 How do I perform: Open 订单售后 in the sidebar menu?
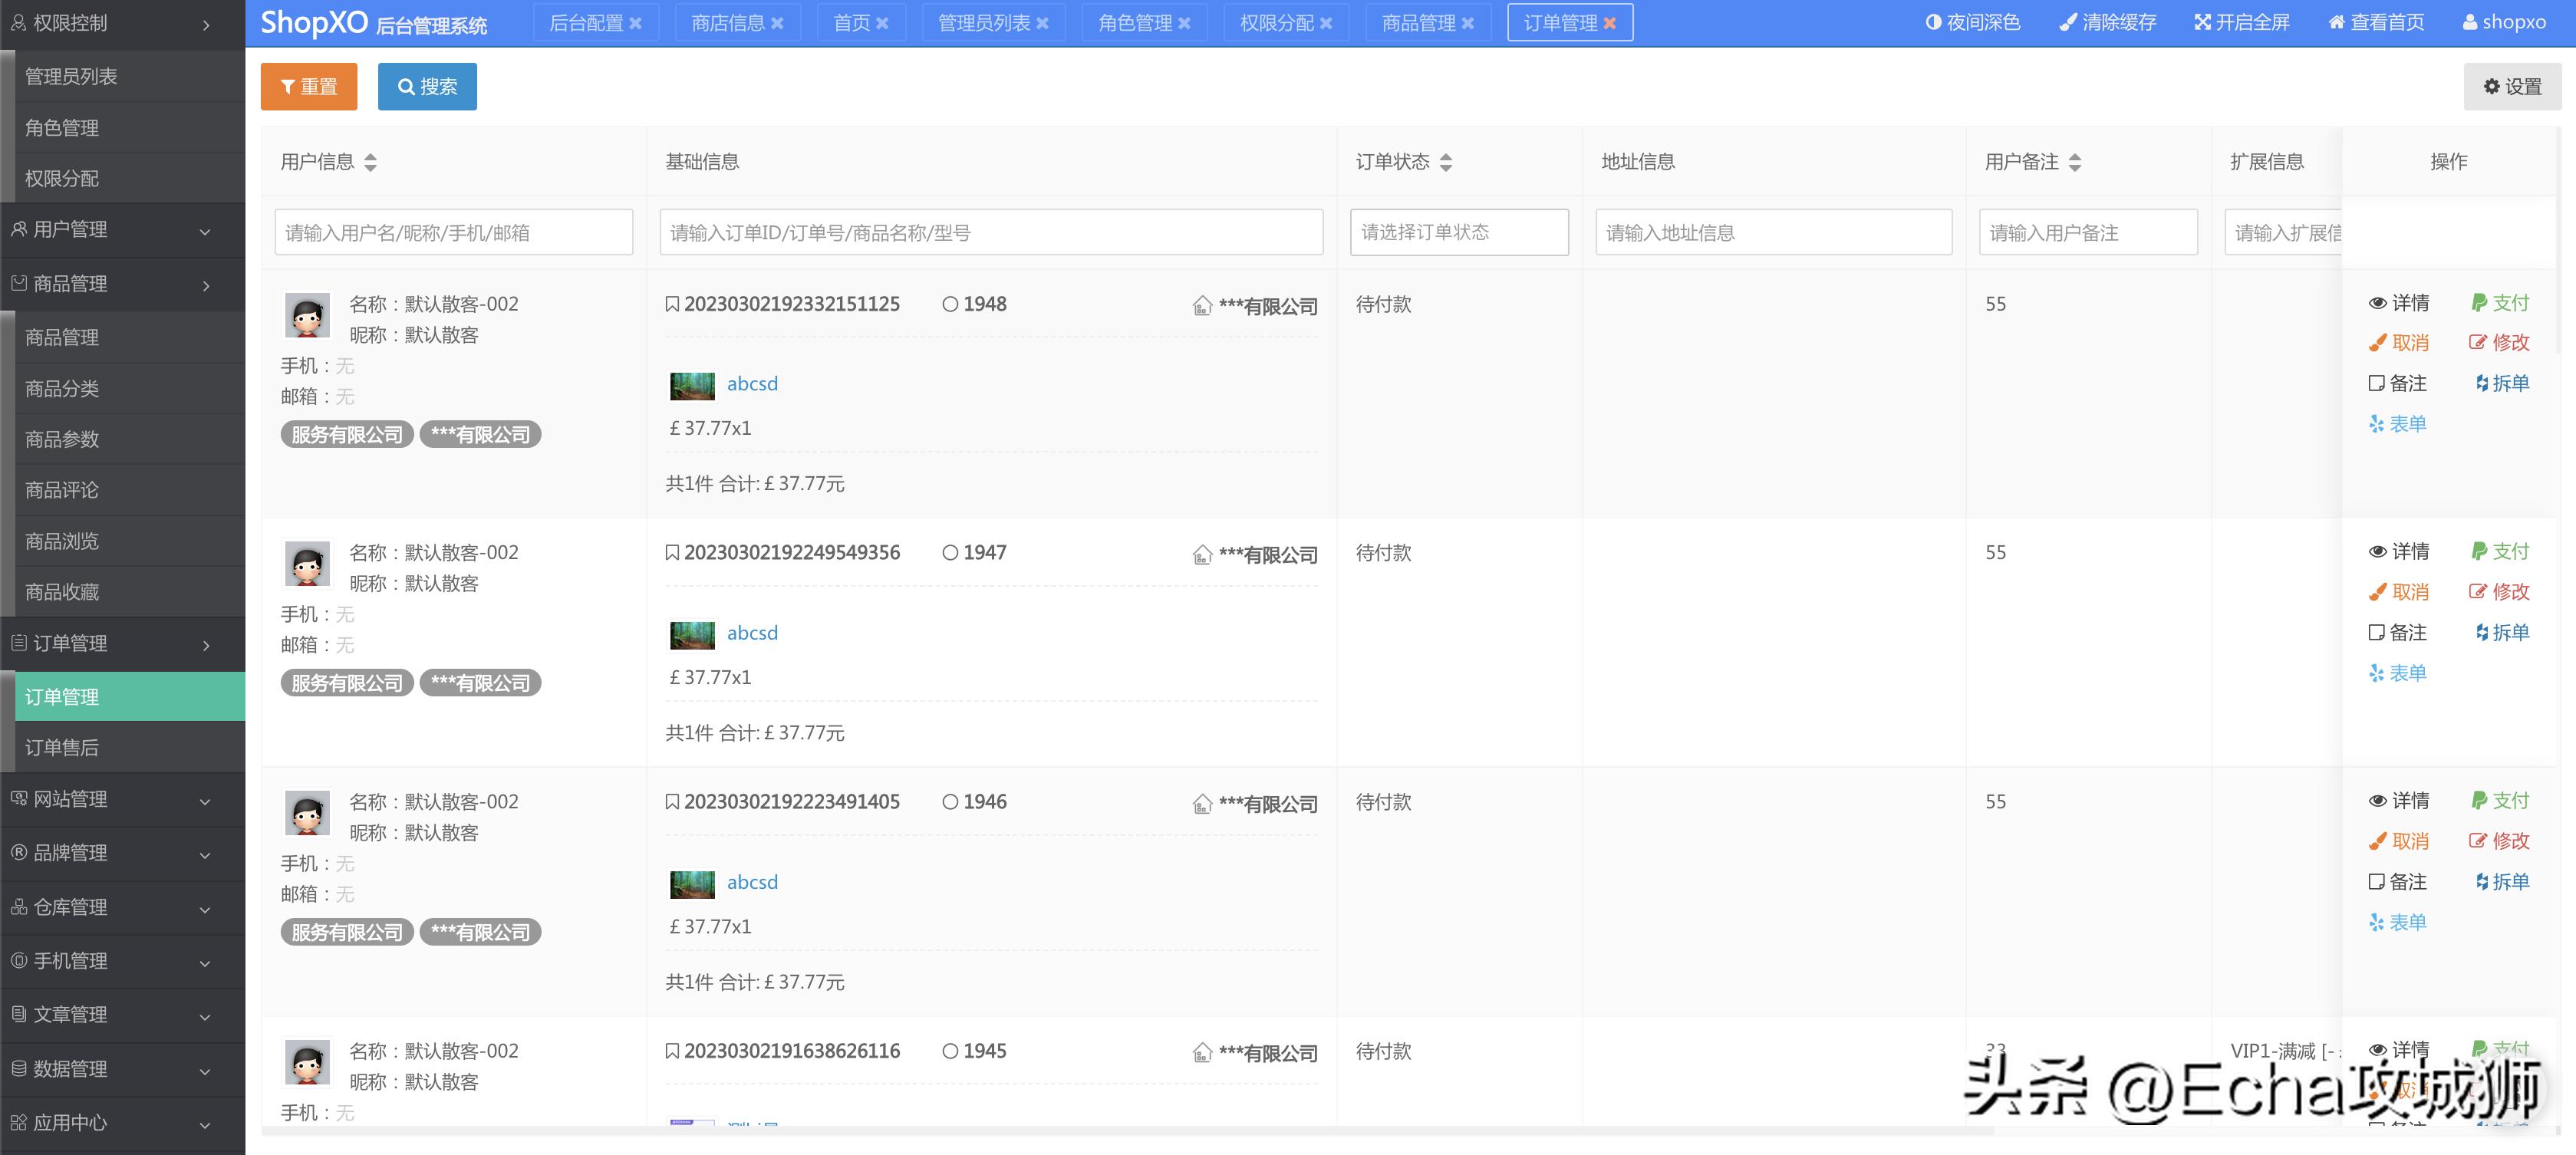(x=62, y=747)
